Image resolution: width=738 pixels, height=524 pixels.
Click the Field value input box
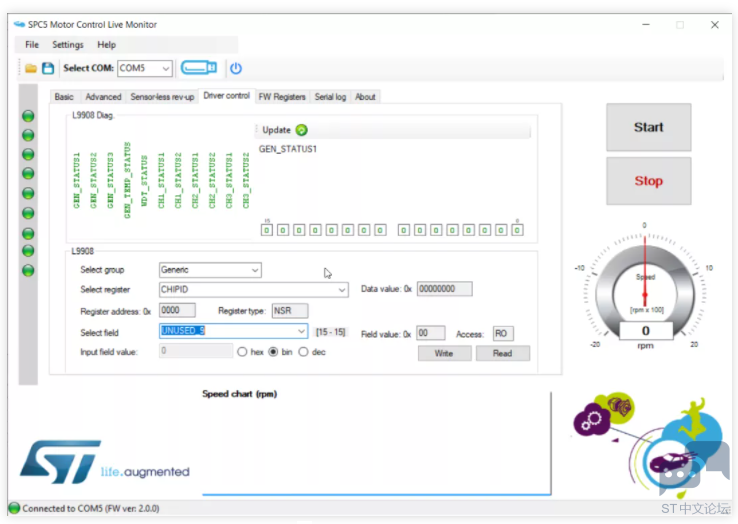[x=431, y=333]
